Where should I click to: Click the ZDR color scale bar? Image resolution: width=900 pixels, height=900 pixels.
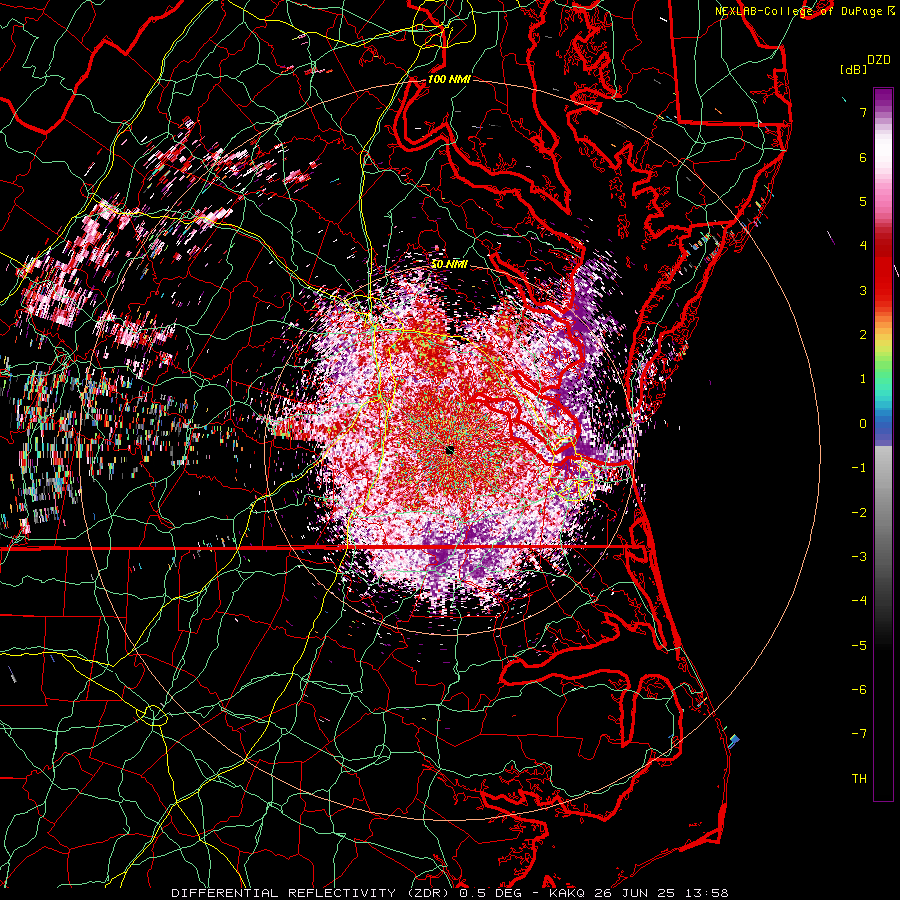click(x=883, y=444)
